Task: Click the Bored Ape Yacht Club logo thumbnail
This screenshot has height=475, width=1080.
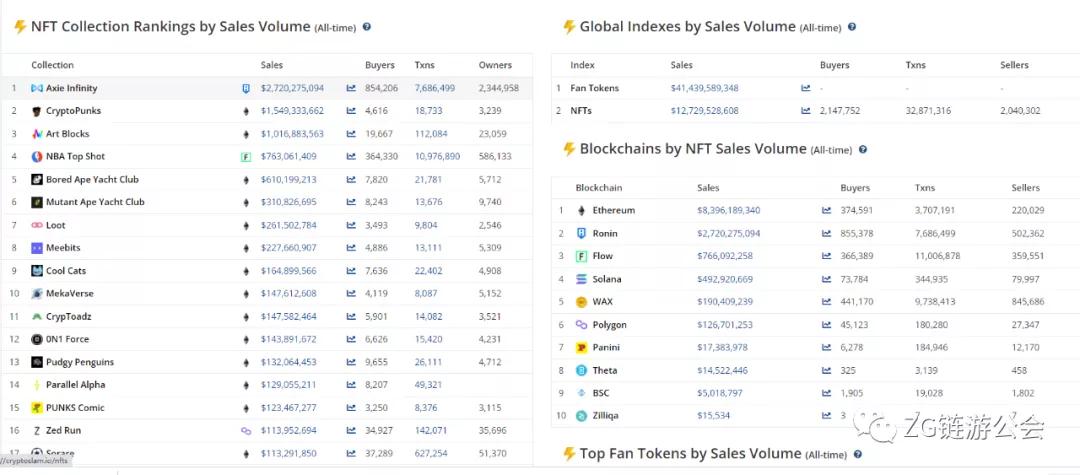Action: click(37, 180)
